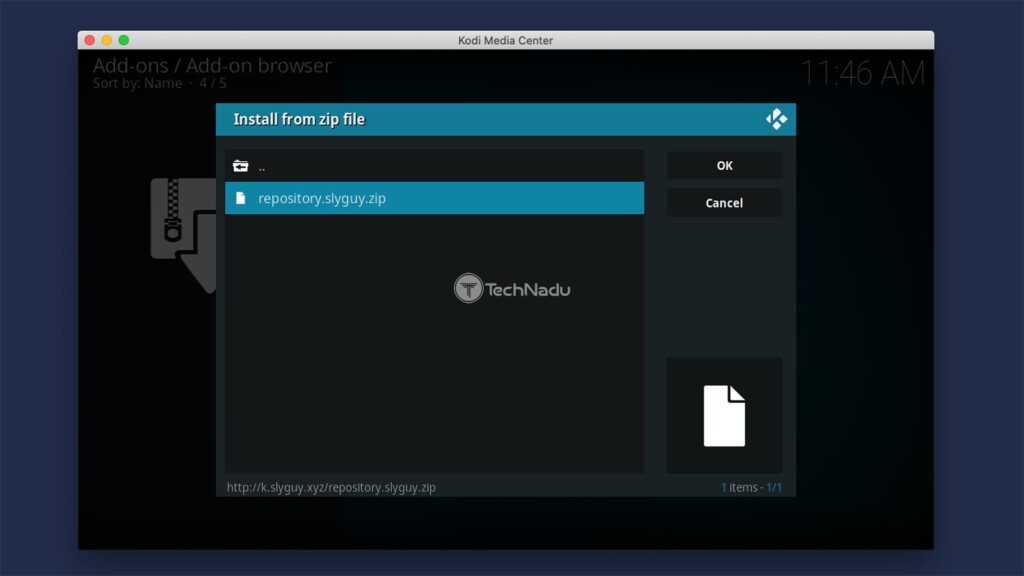The image size is (1024, 576).
Task: Click the parent folder back icon
Action: pyautogui.click(x=240, y=167)
